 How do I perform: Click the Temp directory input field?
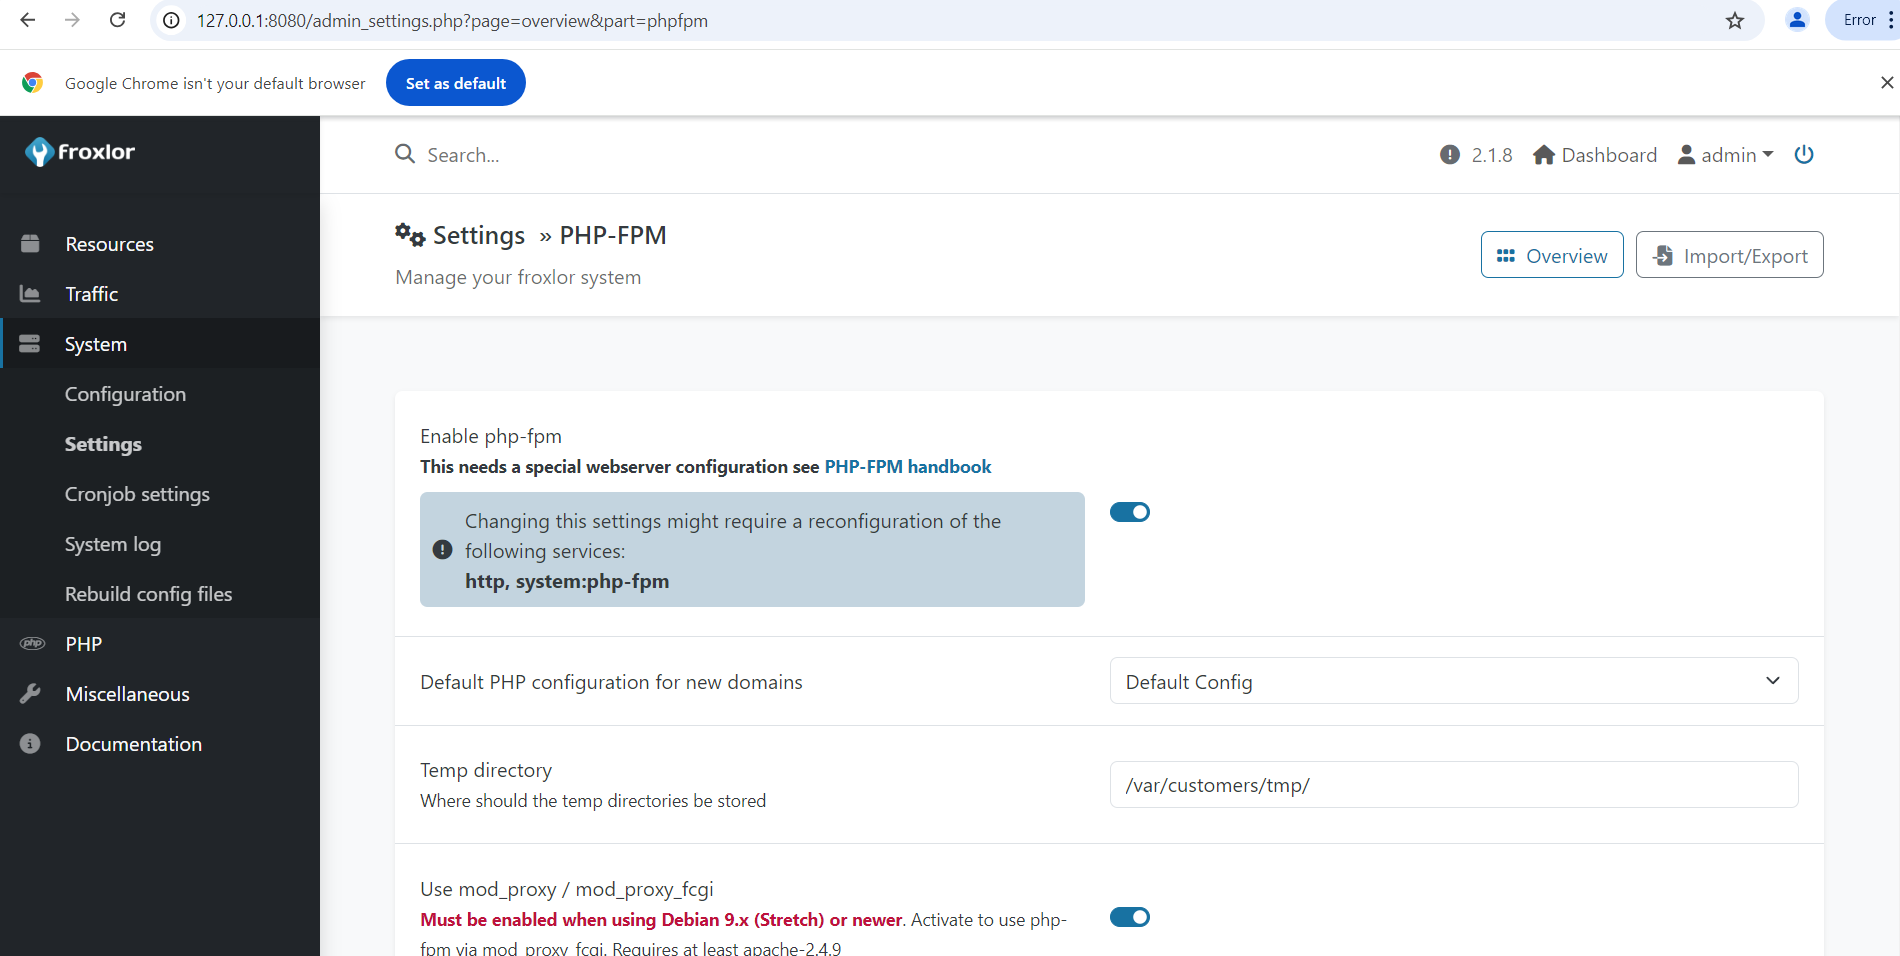tap(1453, 785)
